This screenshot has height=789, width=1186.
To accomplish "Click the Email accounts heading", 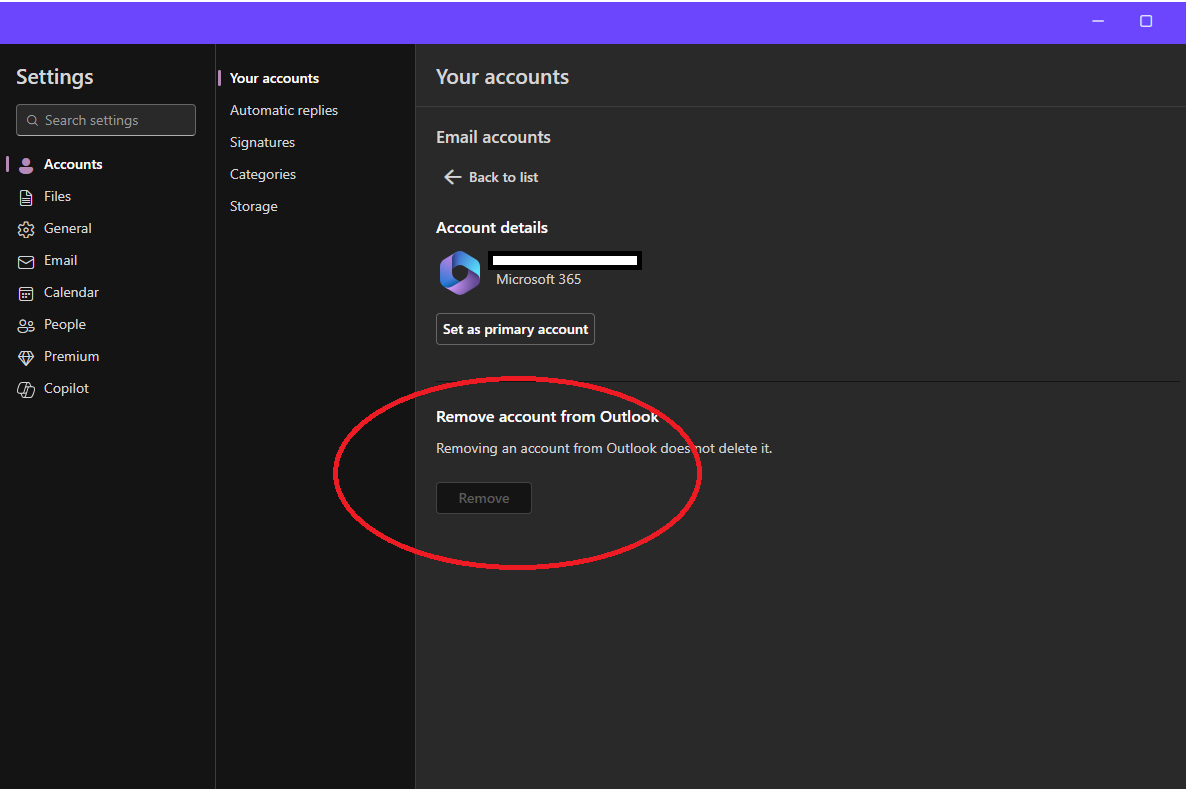I will point(493,137).
